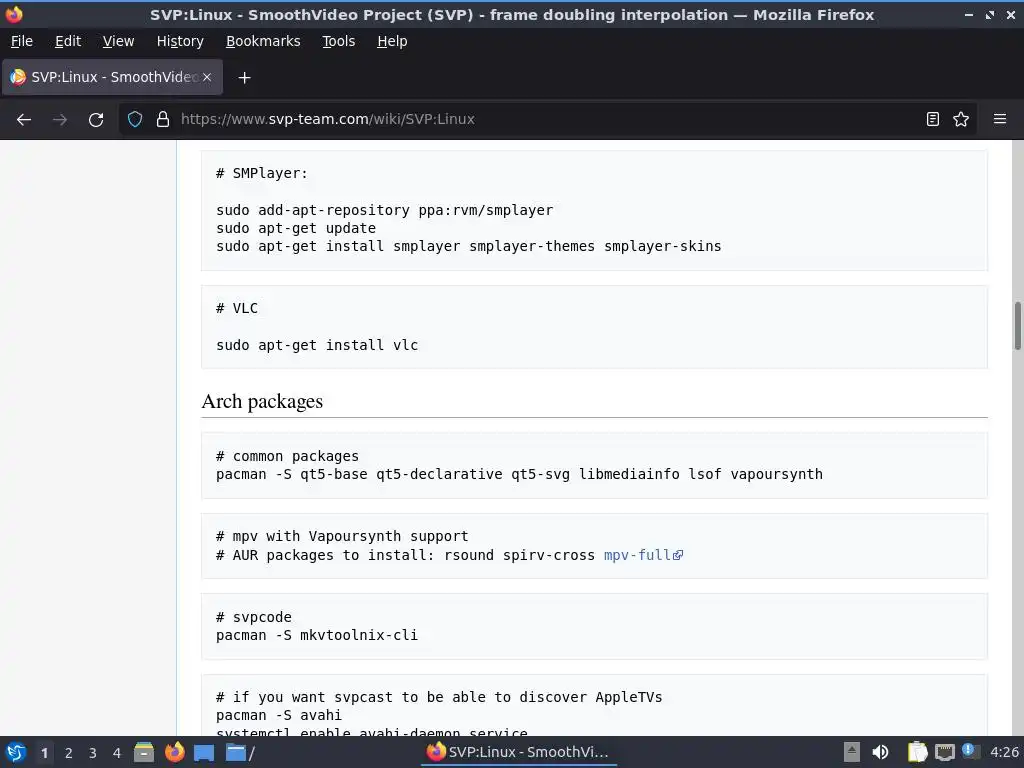Launch file manager from the taskbar
Screen dimensions: 1024x768
point(144,752)
